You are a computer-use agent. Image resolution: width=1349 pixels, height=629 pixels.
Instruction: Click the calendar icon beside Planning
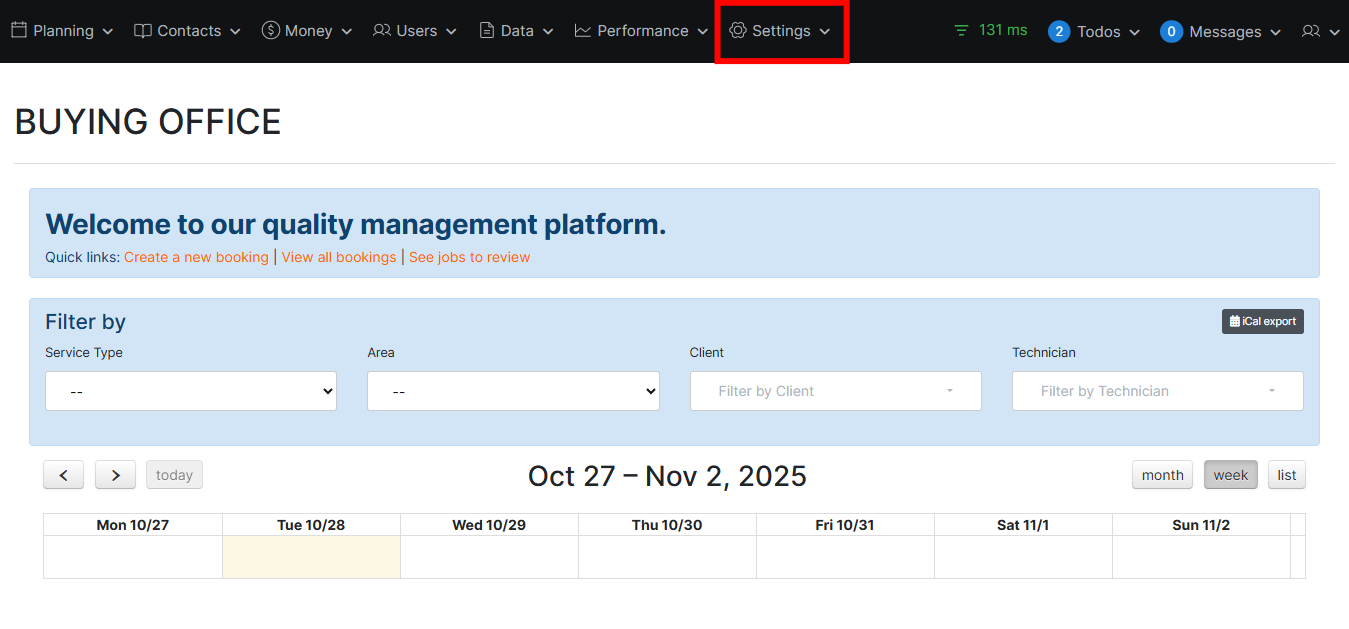[x=19, y=31]
